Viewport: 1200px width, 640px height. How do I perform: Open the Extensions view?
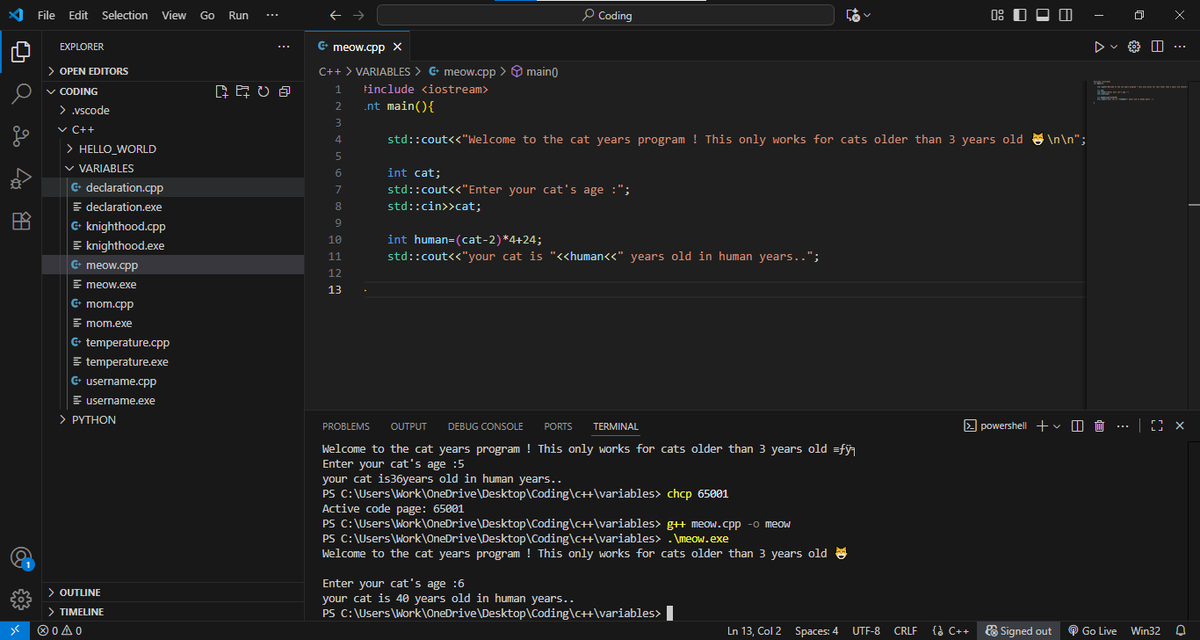[22, 221]
